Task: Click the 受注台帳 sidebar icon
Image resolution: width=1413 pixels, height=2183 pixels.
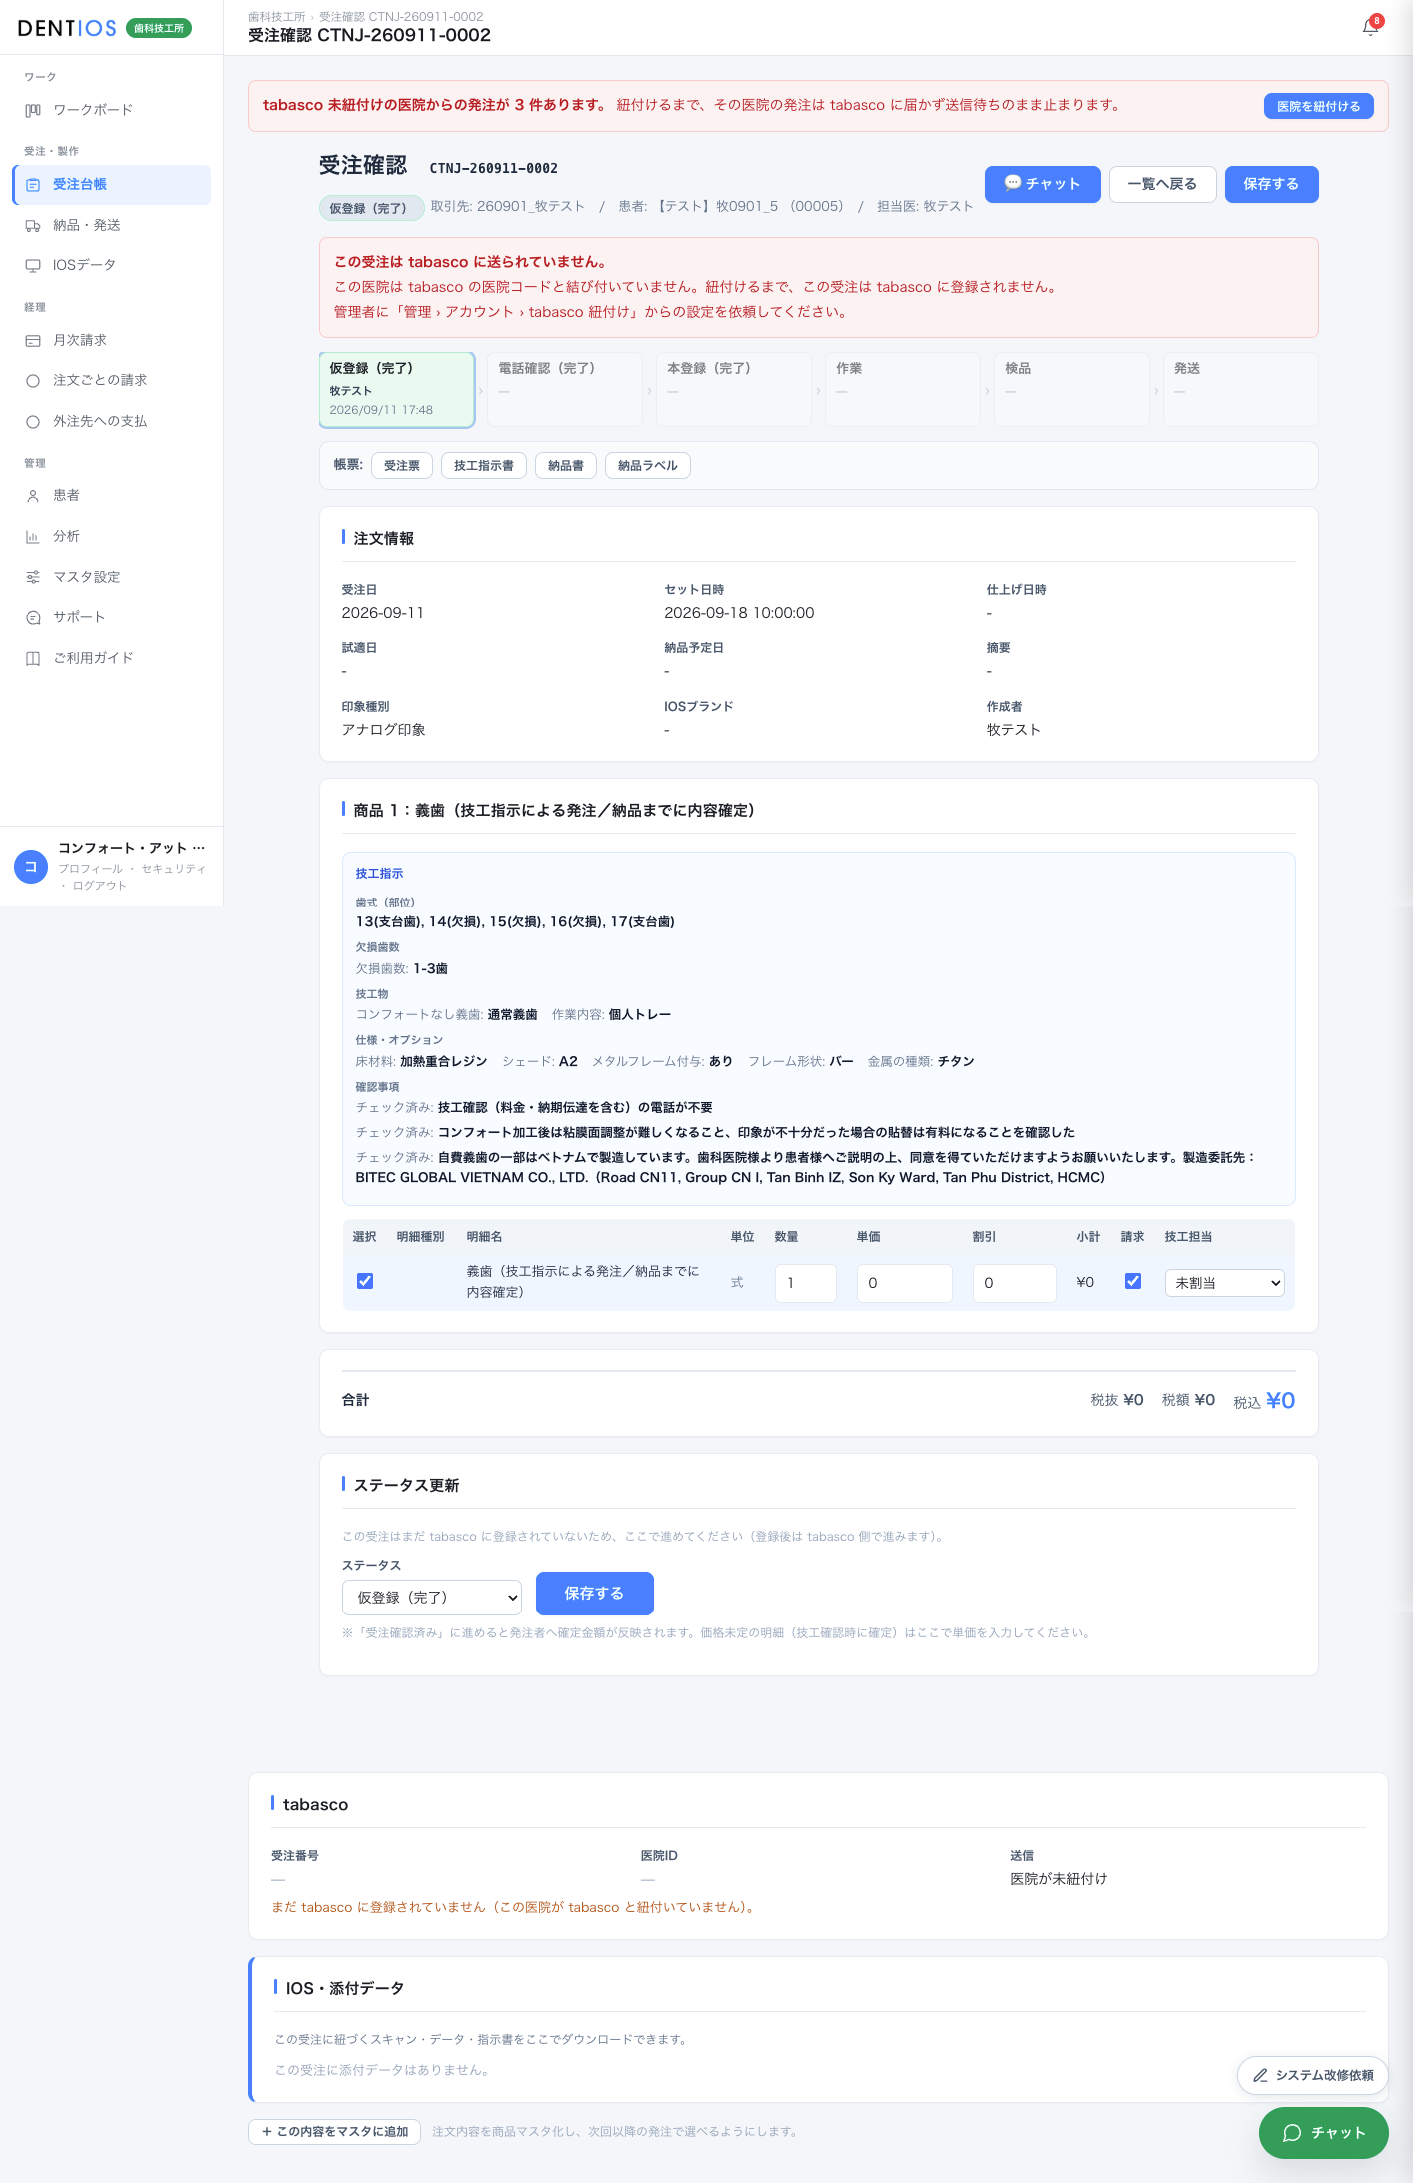Action: pos(33,185)
